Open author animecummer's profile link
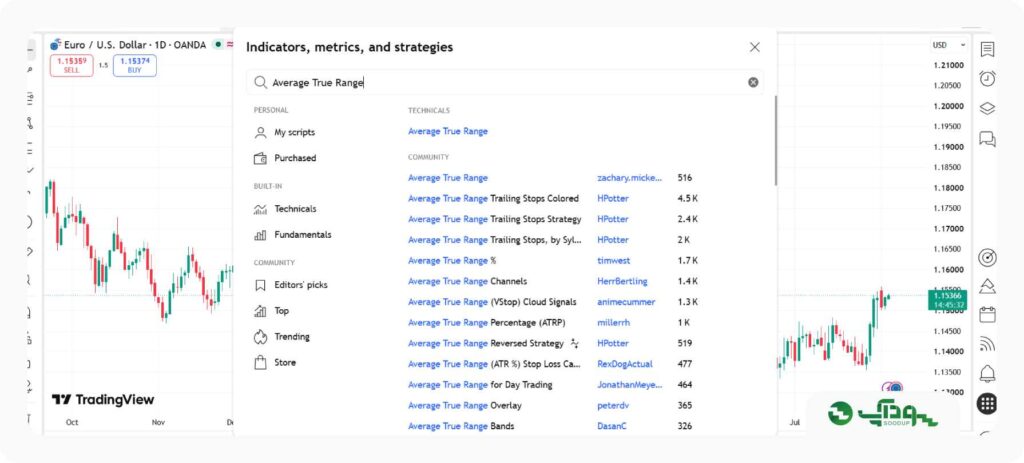The image size is (1024, 463). [x=626, y=302]
